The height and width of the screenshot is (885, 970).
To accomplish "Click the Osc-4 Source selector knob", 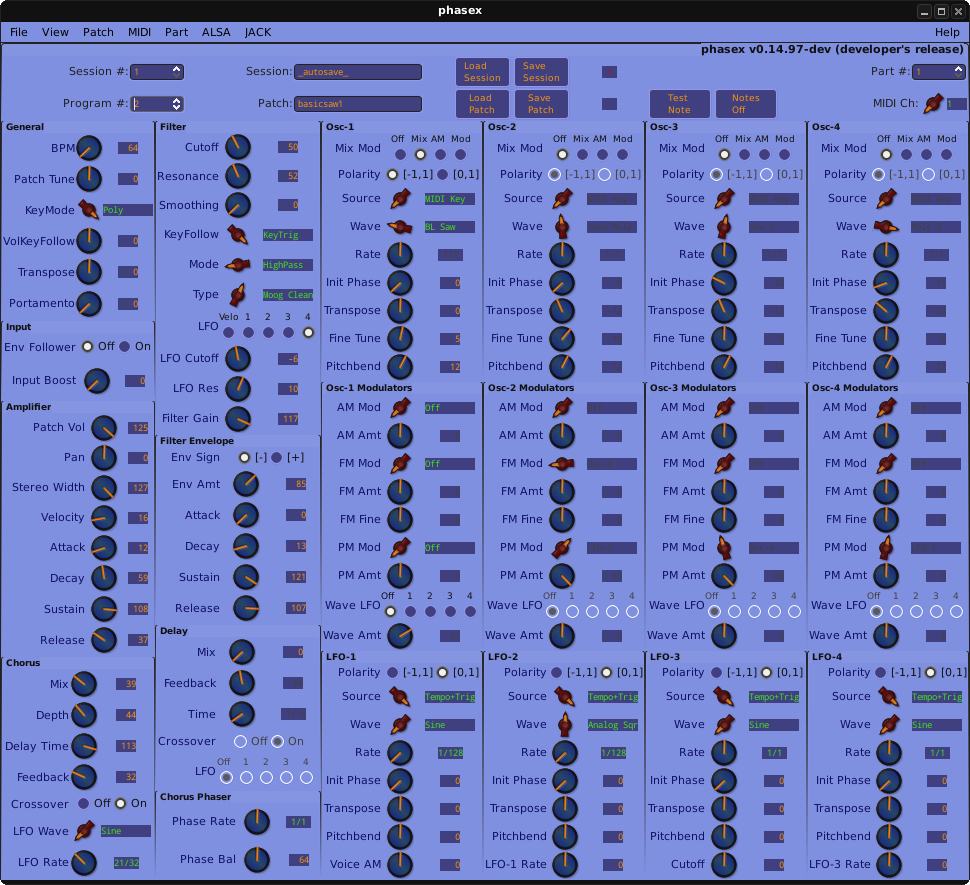I will click(x=886, y=199).
